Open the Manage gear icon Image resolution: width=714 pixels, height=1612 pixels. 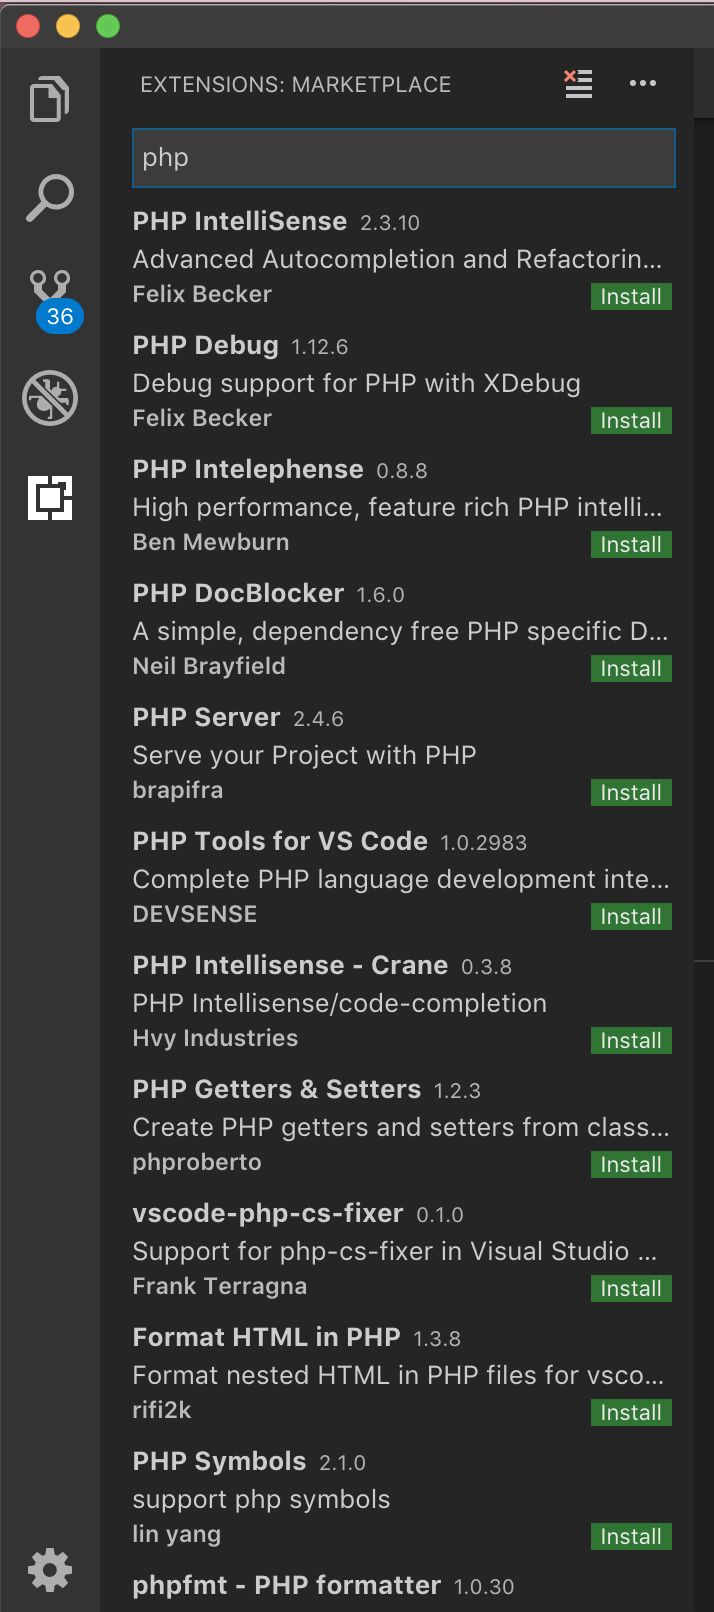(50, 1570)
